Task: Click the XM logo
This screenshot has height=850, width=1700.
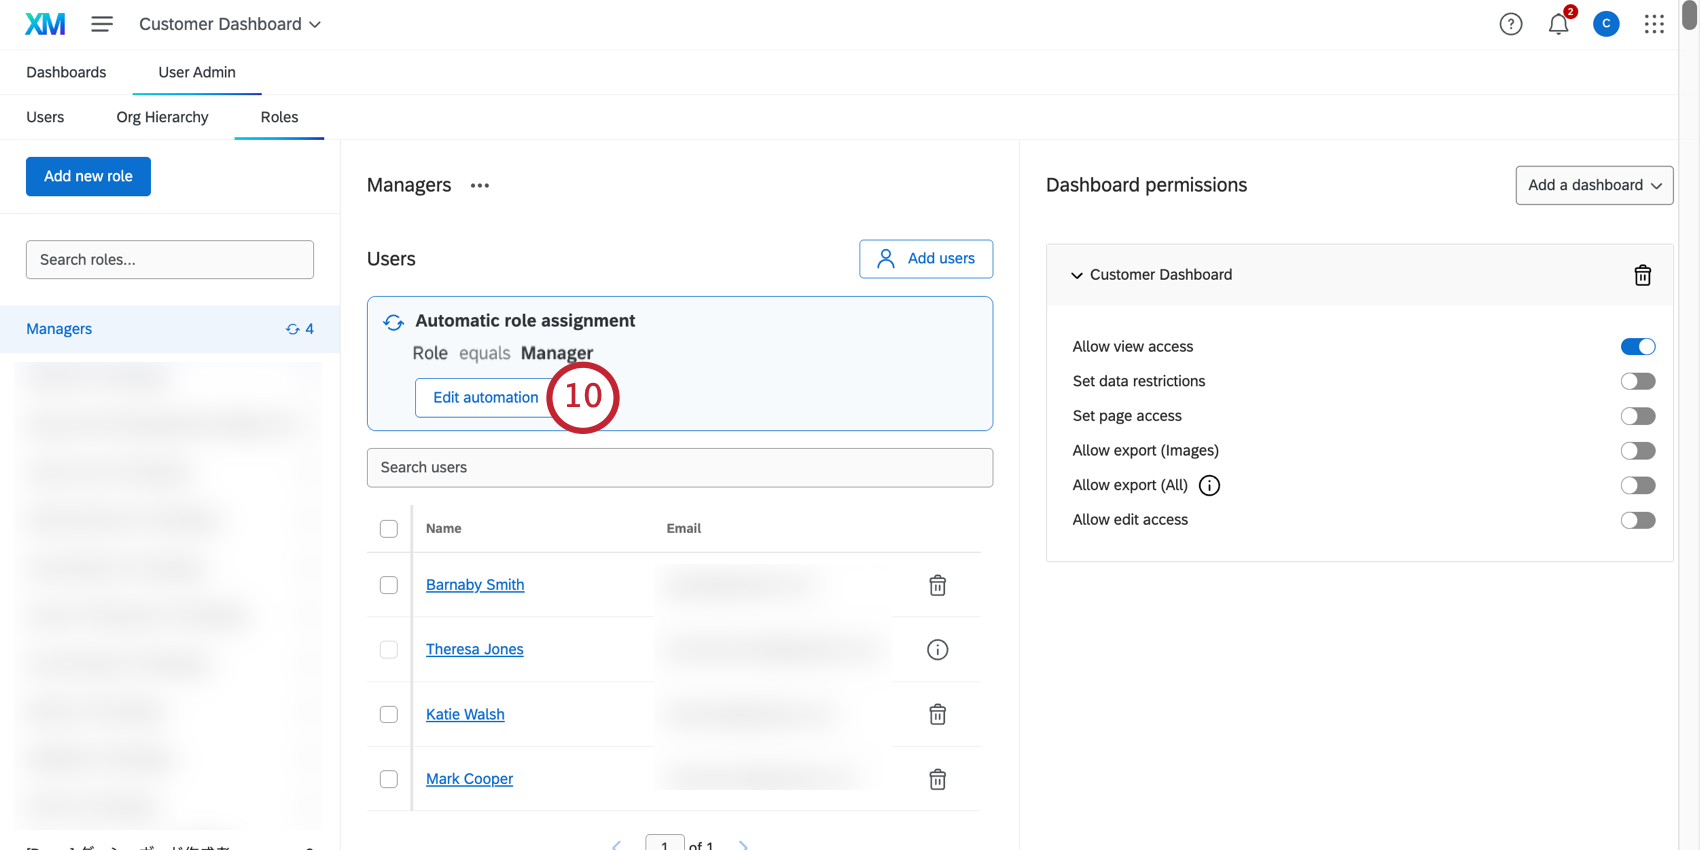Action: point(45,24)
